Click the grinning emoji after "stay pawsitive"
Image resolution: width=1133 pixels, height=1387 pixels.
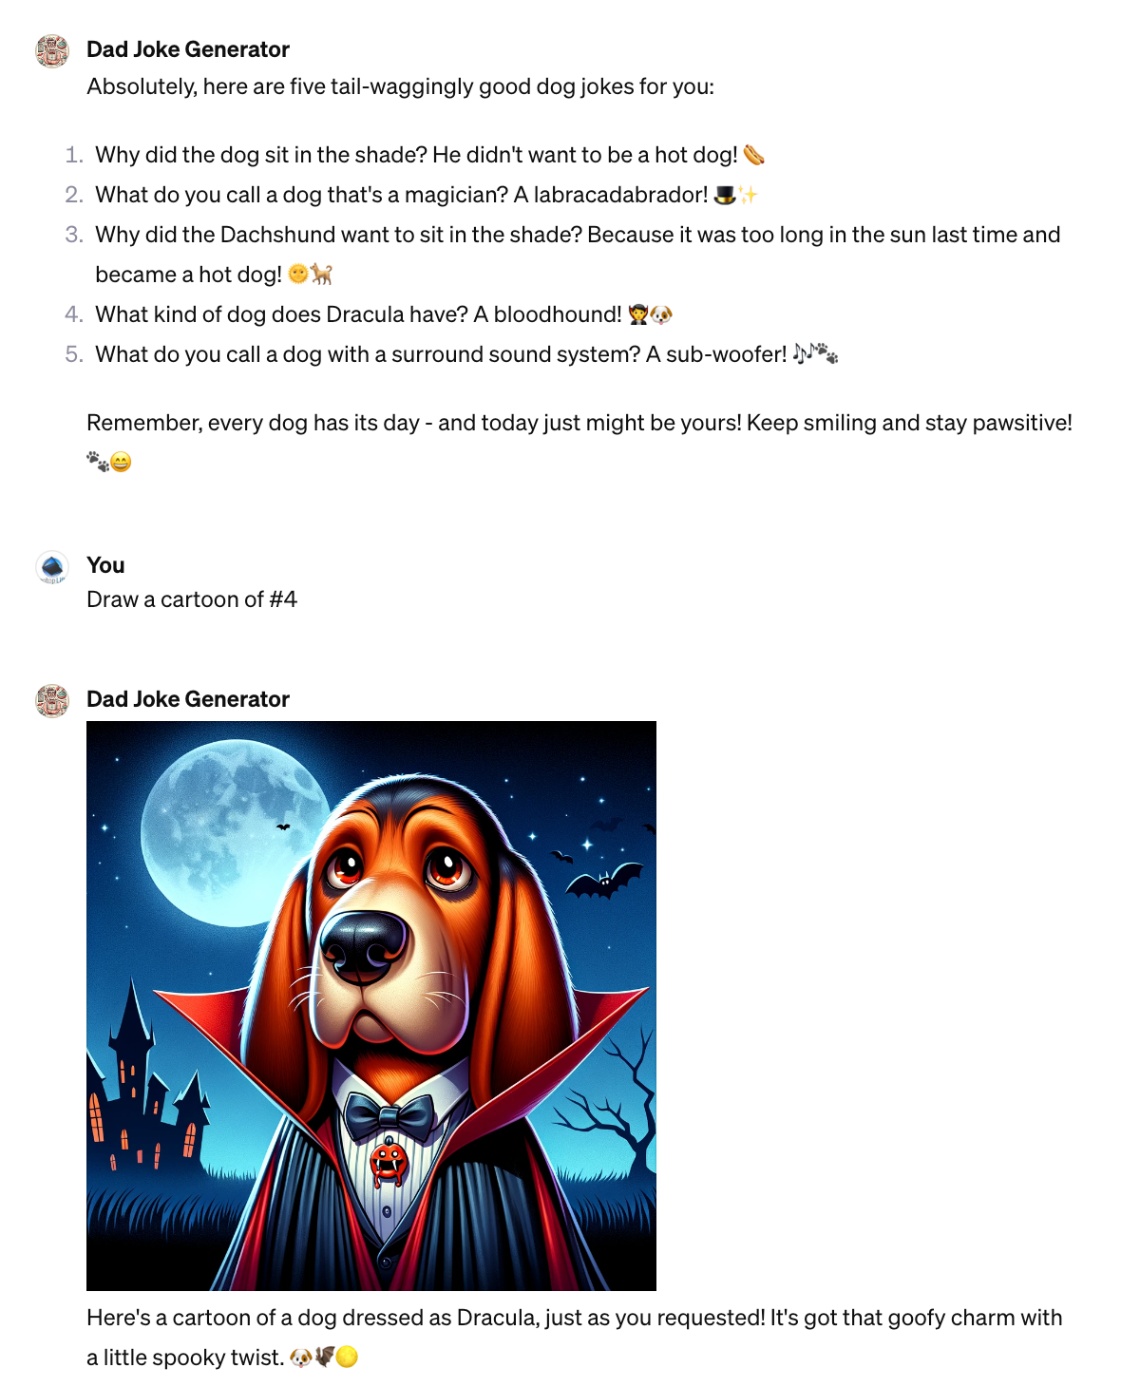(121, 462)
